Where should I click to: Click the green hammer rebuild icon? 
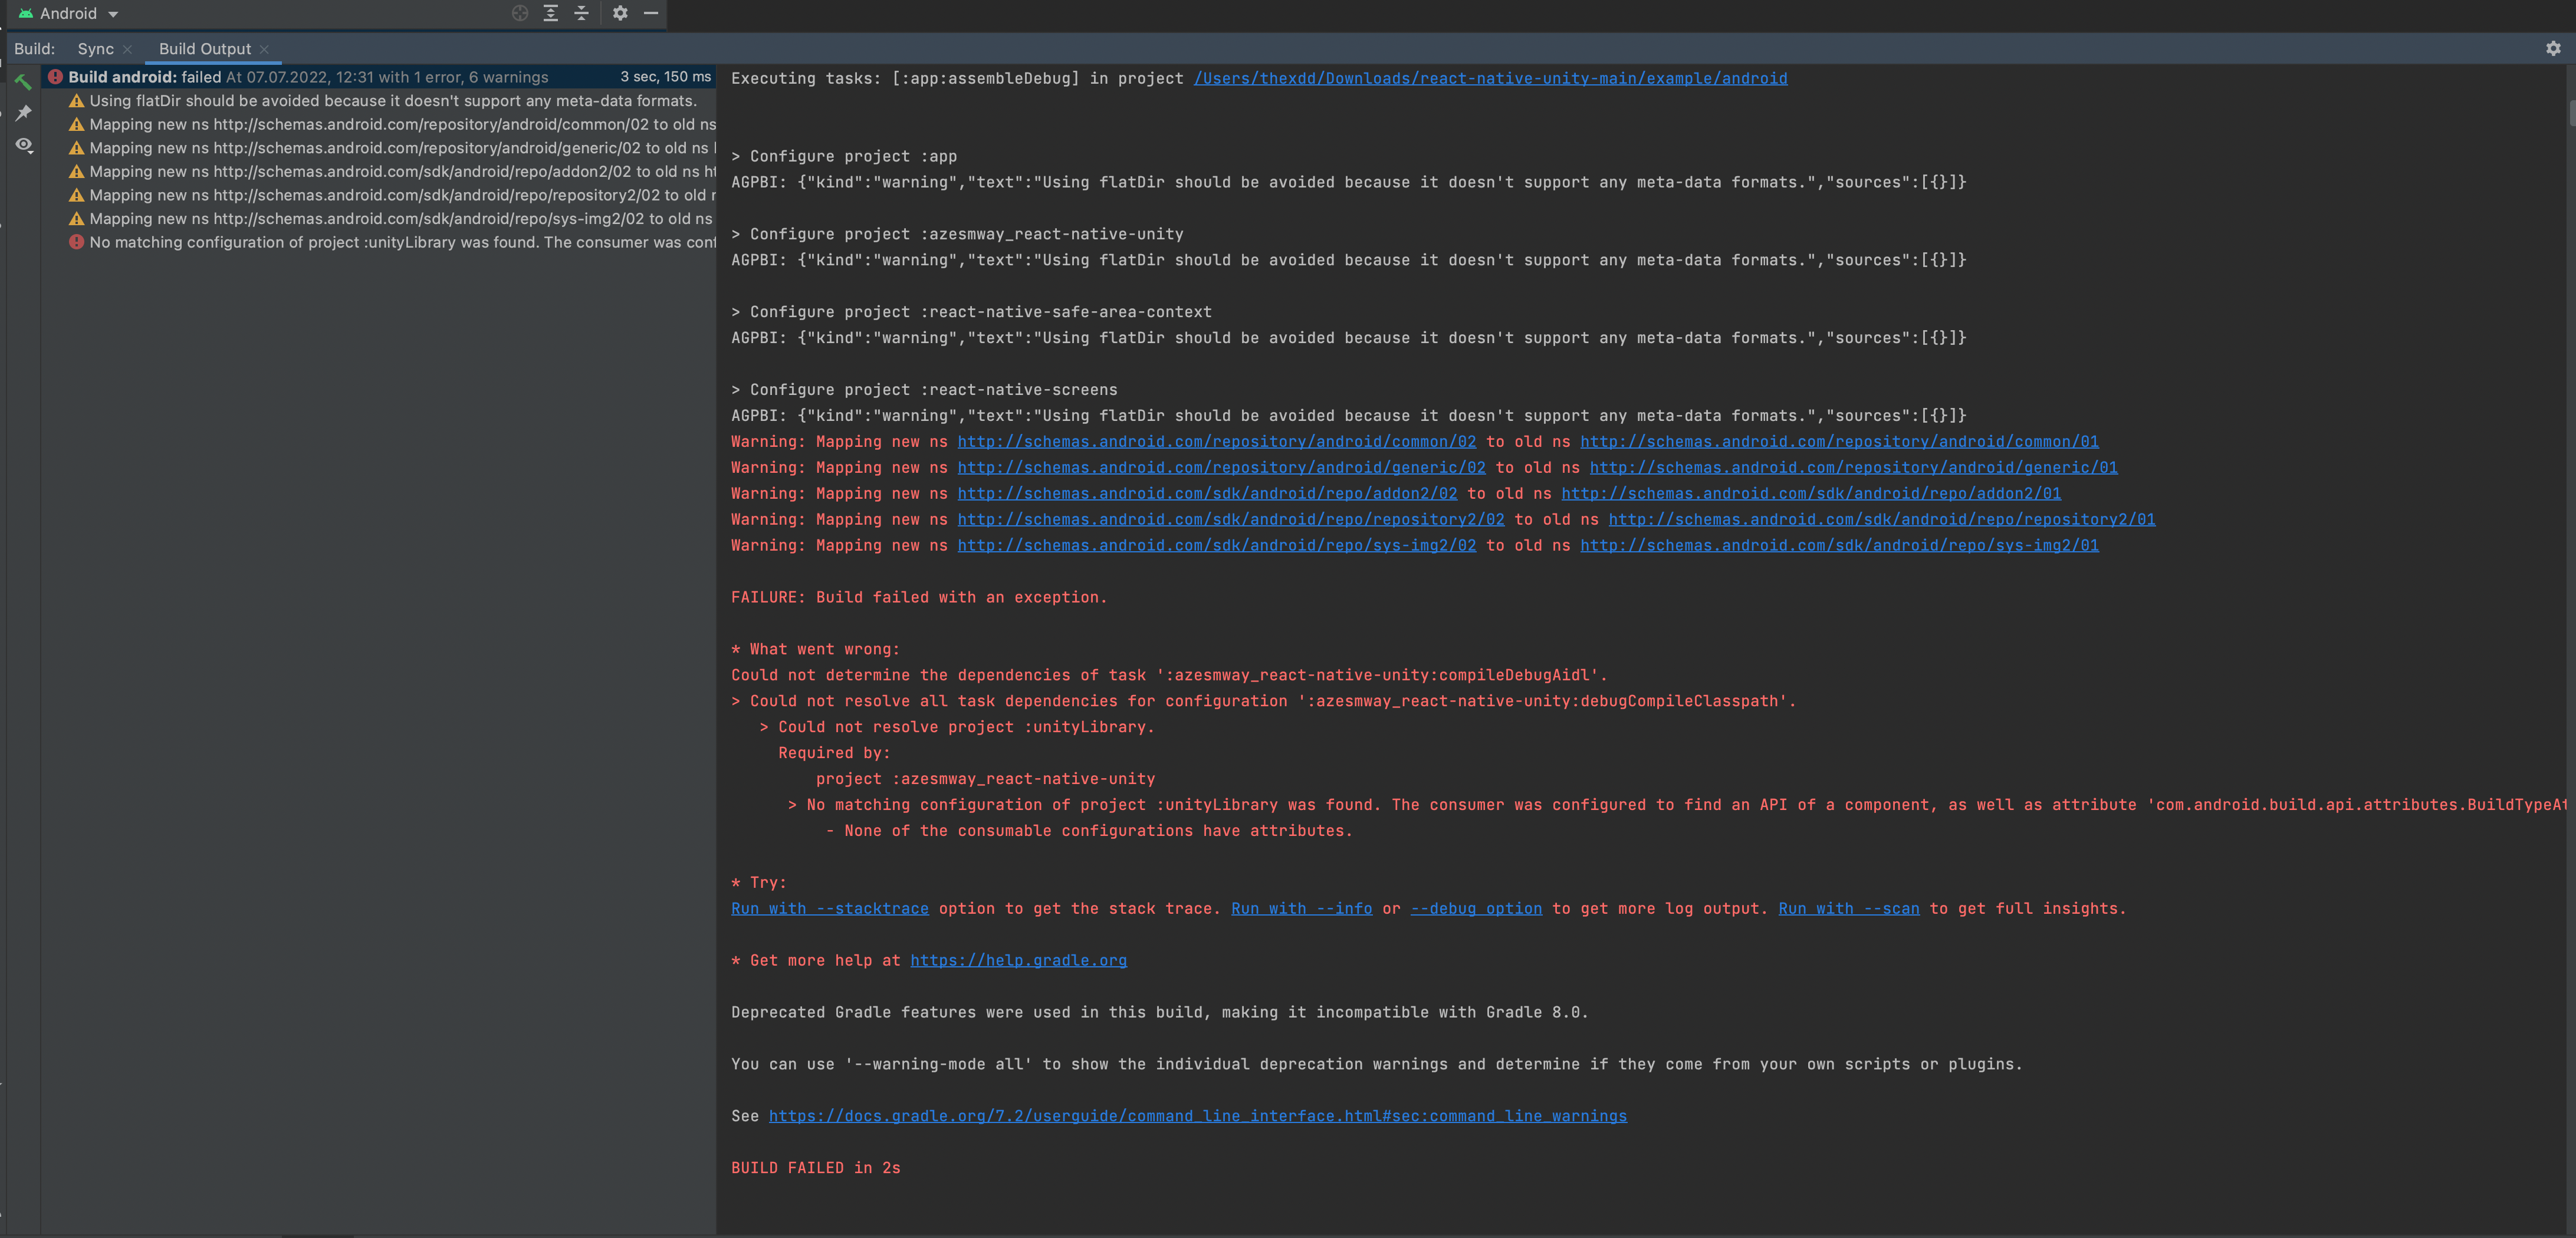[x=23, y=82]
